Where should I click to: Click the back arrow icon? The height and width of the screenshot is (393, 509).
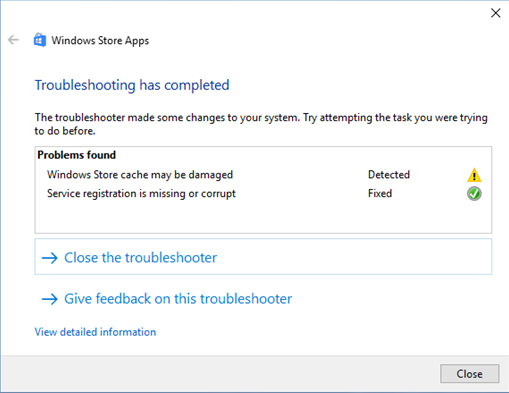coord(13,40)
